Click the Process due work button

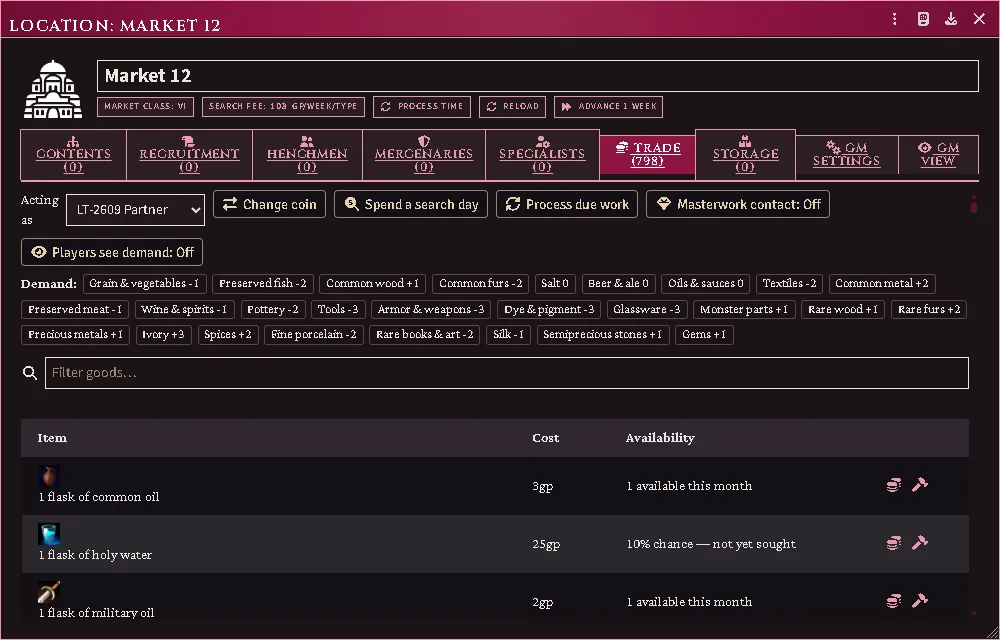567,205
